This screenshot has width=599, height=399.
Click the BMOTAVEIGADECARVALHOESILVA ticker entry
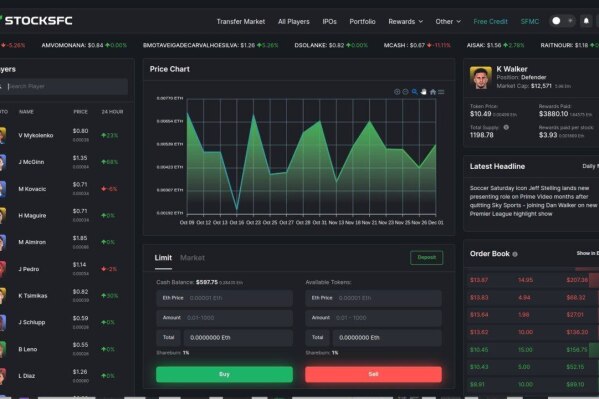click(210, 45)
